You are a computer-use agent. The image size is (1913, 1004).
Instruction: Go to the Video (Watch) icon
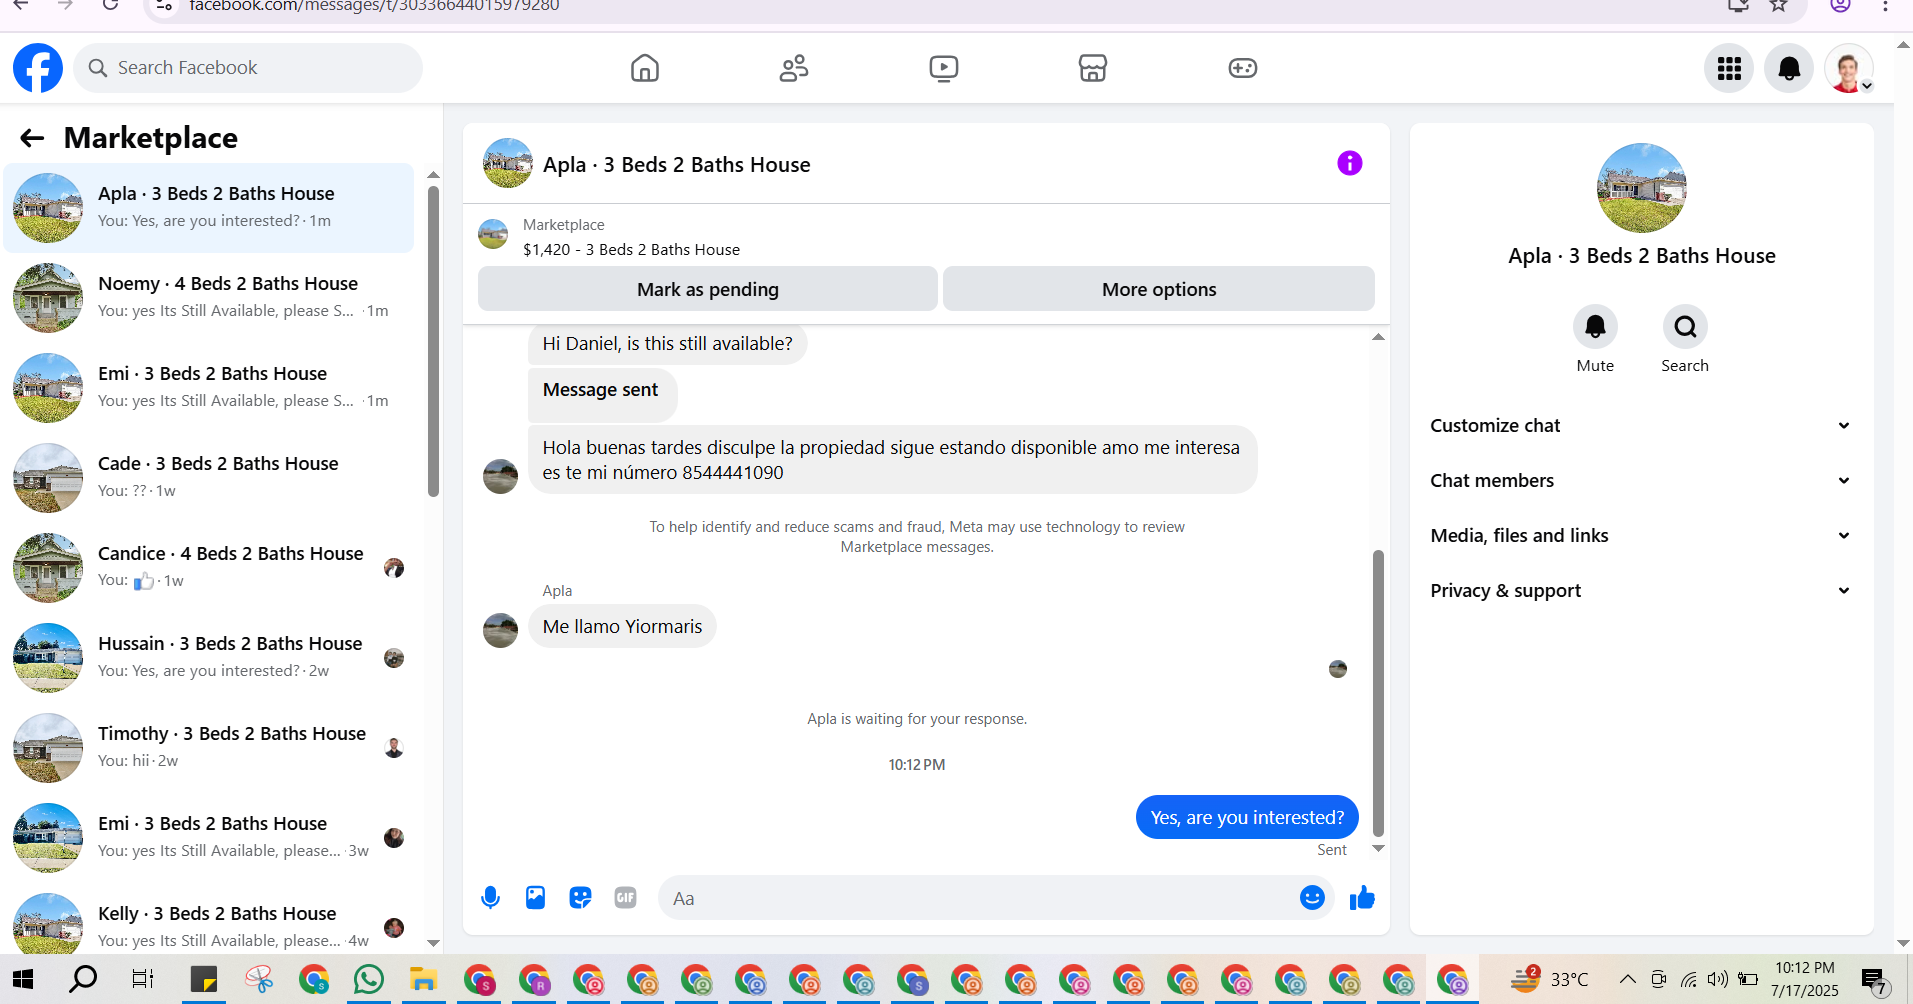click(x=943, y=68)
